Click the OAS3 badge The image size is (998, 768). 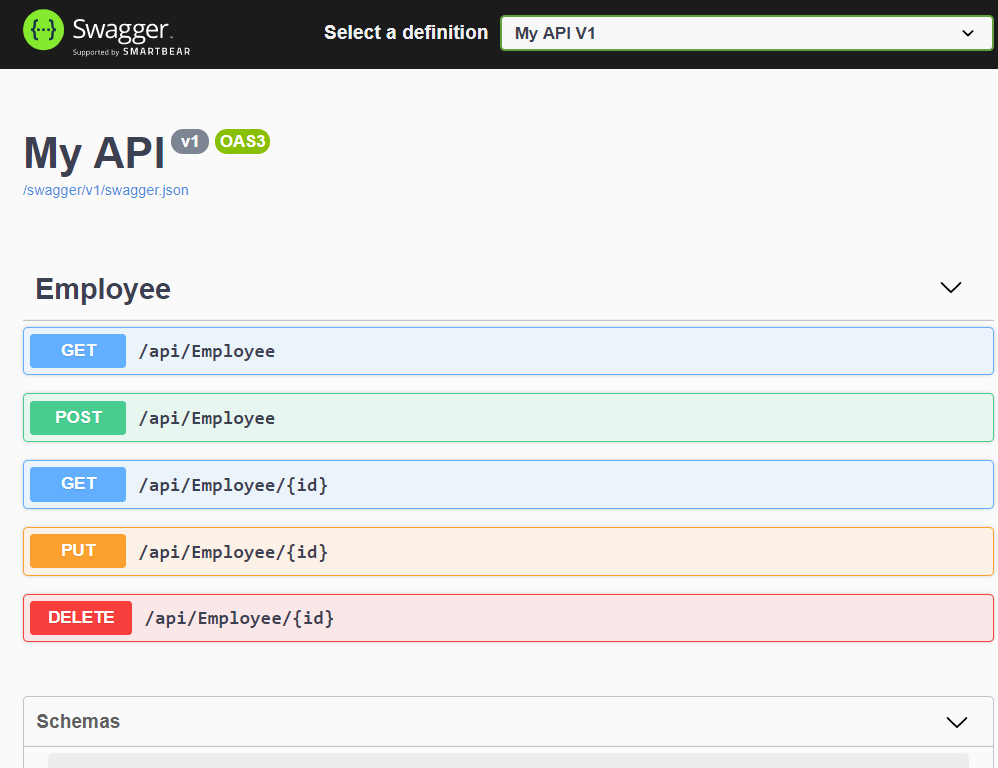pyautogui.click(x=242, y=142)
